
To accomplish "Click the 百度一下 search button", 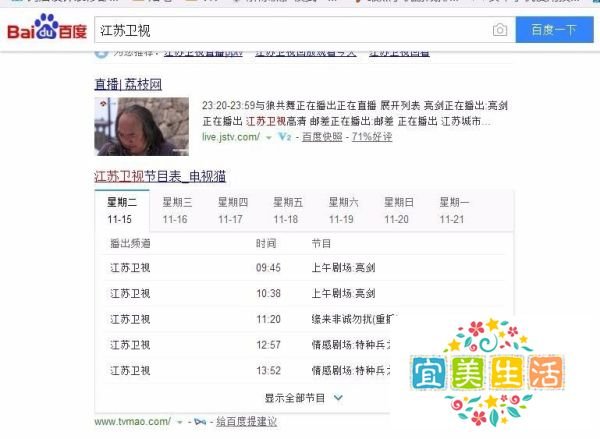I will (554, 30).
